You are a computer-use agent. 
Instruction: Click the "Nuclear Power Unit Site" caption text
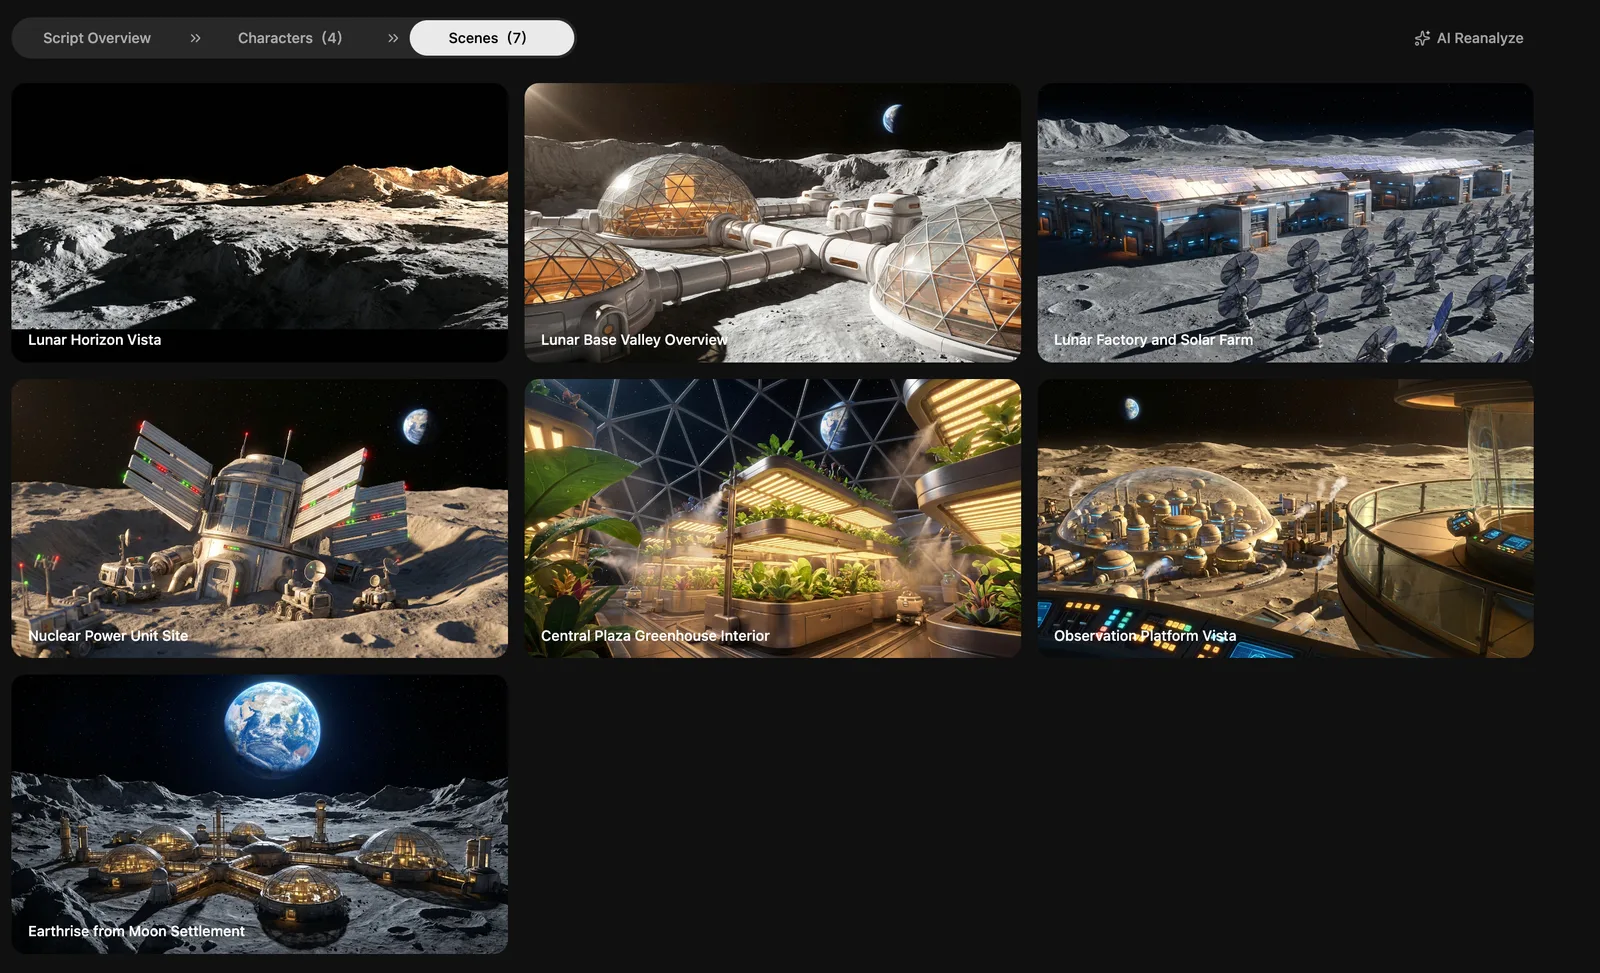point(108,636)
